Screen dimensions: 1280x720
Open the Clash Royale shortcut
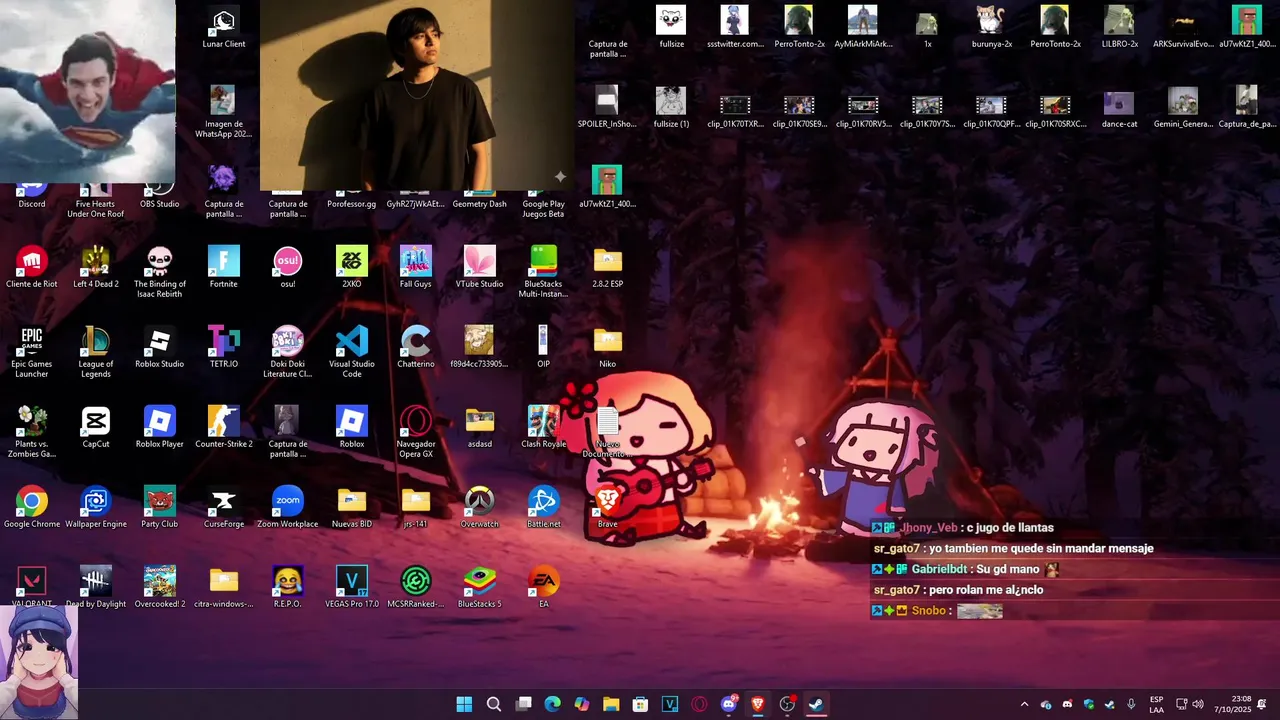pyautogui.click(x=544, y=428)
